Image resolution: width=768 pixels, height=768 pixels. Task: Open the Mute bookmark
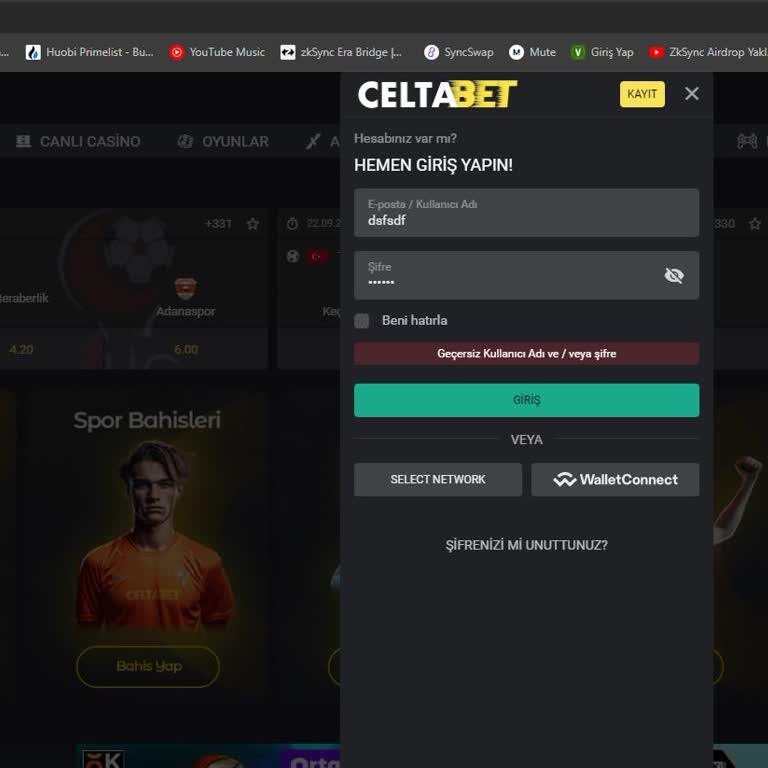coord(532,52)
